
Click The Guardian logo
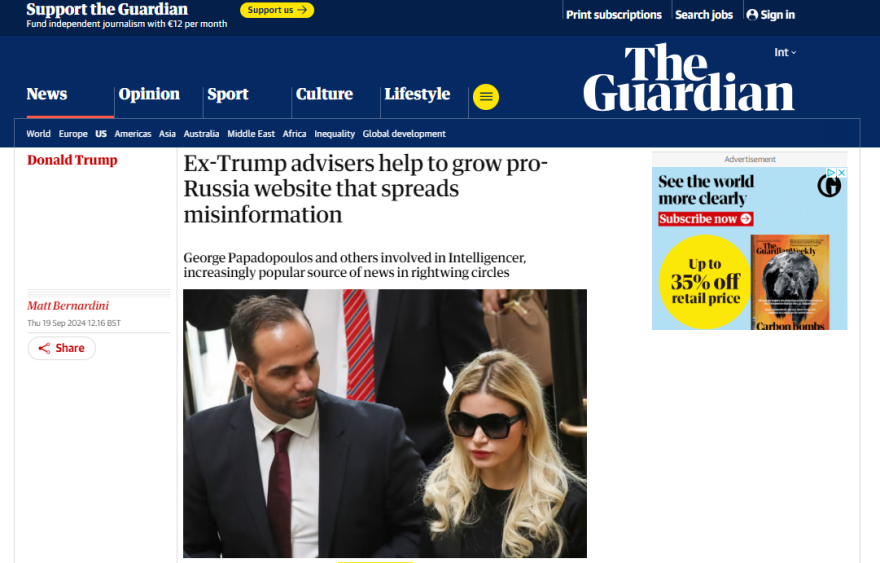(x=689, y=77)
